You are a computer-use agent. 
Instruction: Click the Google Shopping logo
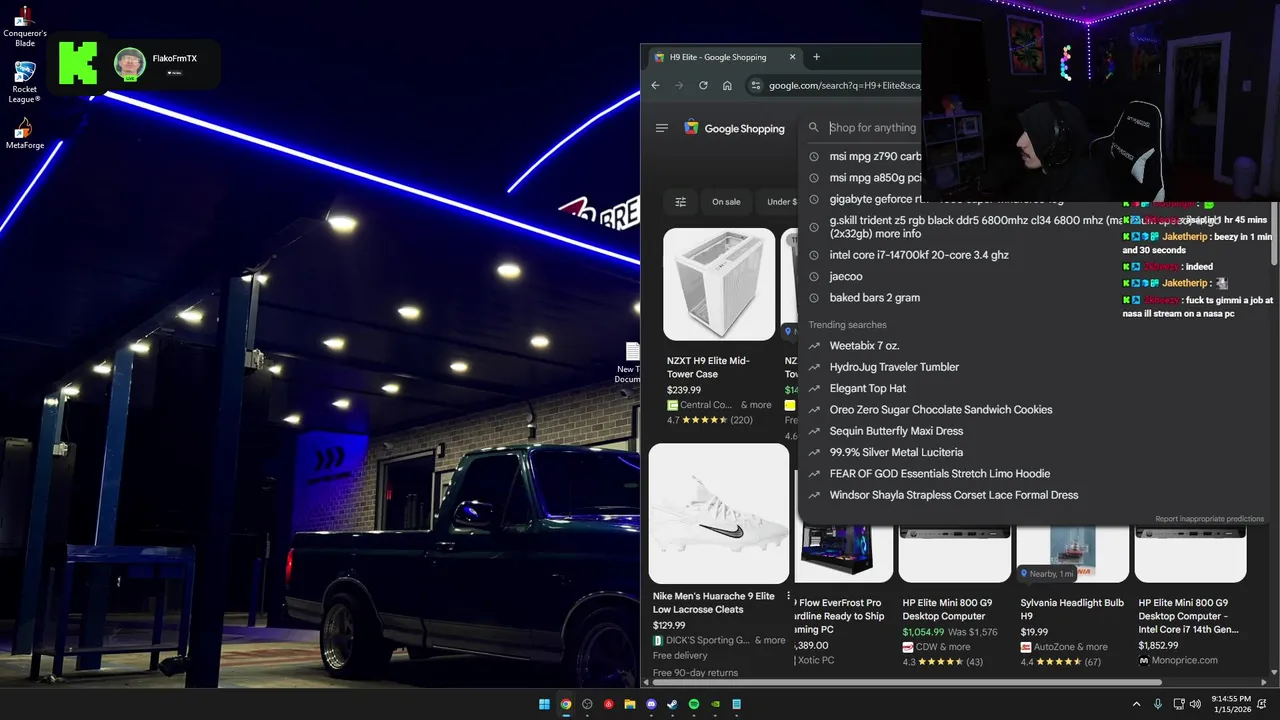pyautogui.click(x=734, y=128)
